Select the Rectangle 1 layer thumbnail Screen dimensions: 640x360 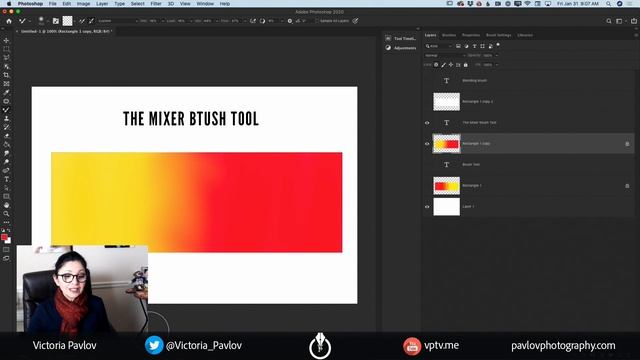pyautogui.click(x=446, y=186)
